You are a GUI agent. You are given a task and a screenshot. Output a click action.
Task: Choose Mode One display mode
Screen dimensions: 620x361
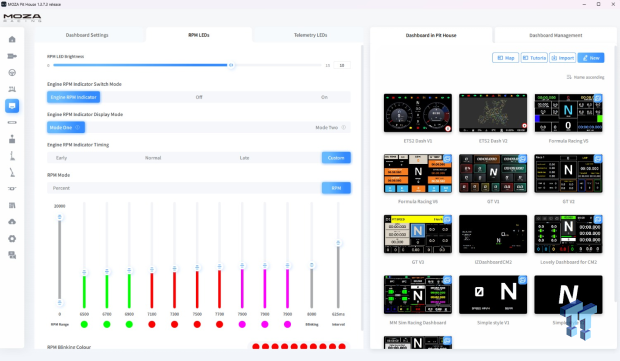(66, 127)
